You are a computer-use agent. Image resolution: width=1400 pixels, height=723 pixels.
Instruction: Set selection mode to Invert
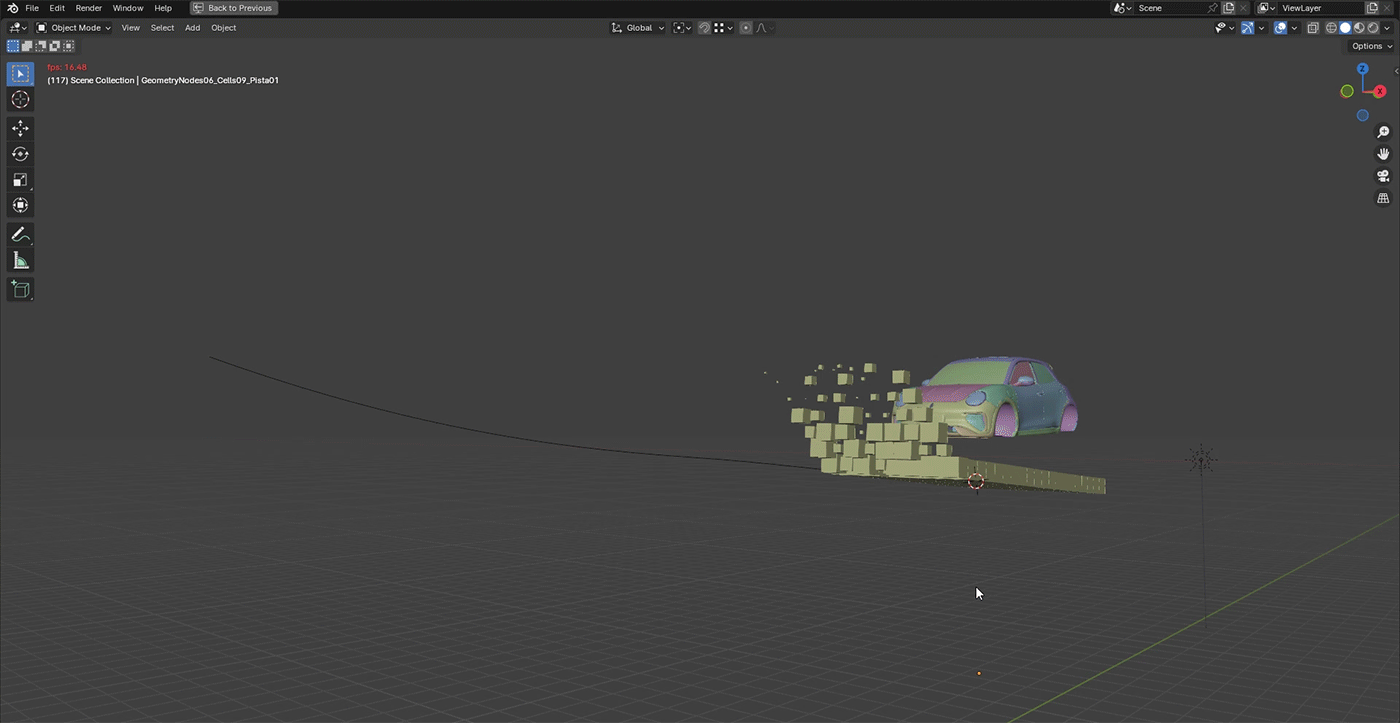click(x=54, y=46)
